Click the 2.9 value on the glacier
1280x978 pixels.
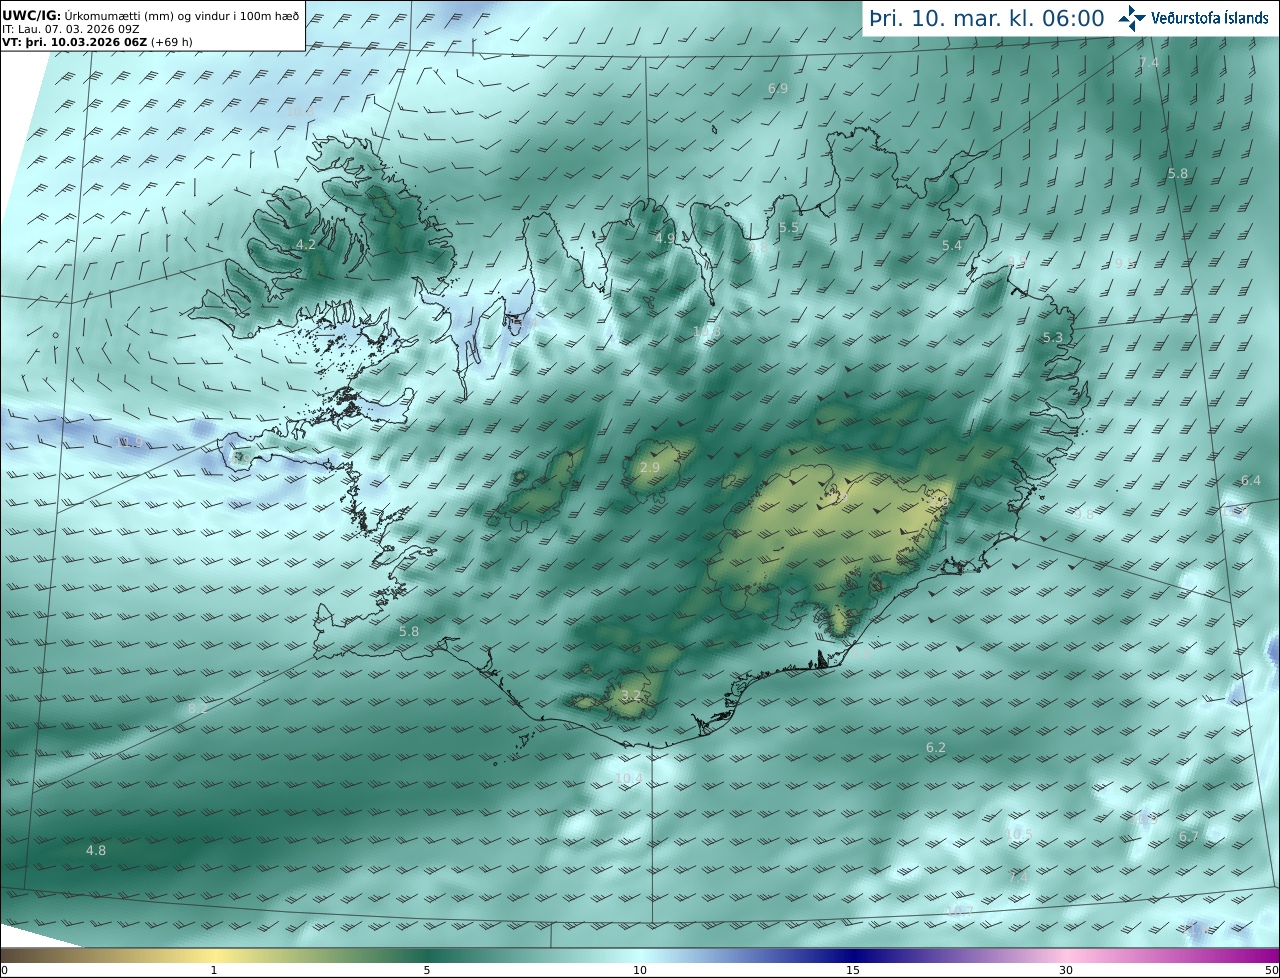tap(650, 468)
